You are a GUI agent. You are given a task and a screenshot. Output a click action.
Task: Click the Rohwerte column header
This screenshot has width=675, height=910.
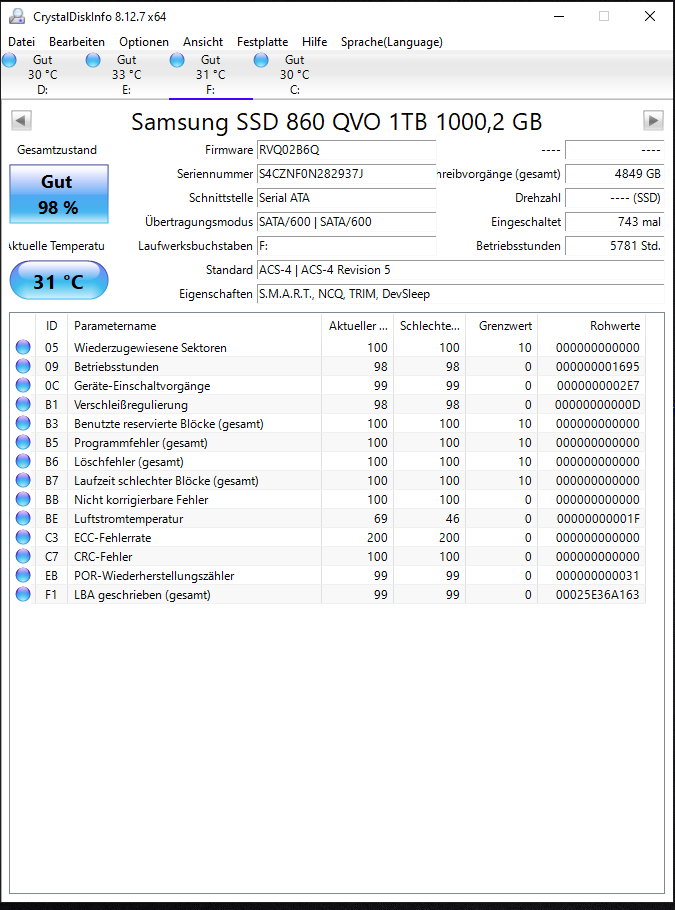point(591,326)
